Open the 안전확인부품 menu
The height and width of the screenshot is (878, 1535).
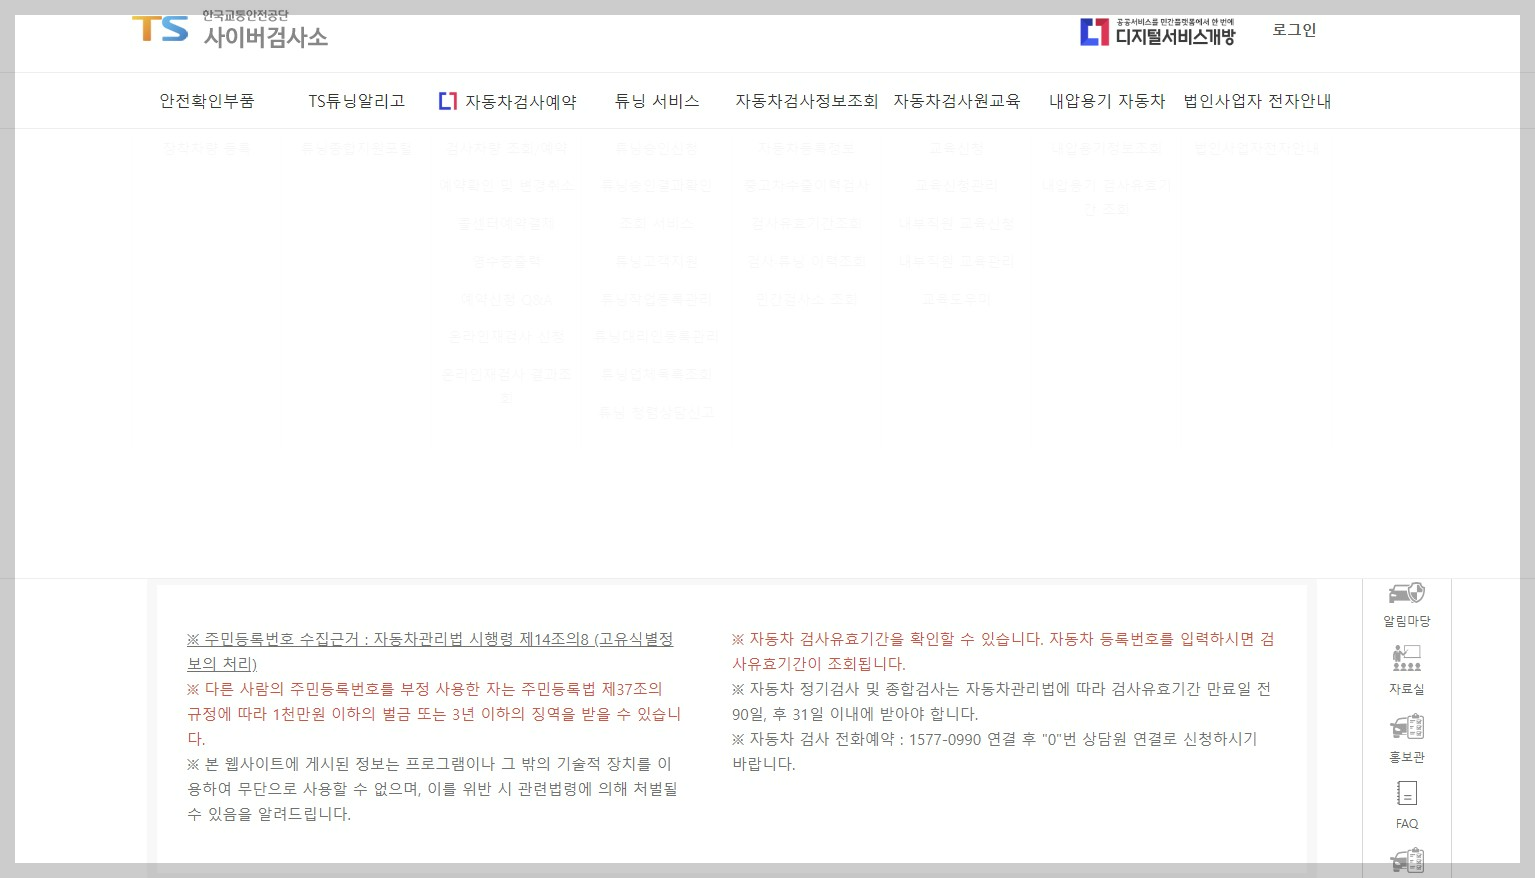pyautogui.click(x=207, y=101)
